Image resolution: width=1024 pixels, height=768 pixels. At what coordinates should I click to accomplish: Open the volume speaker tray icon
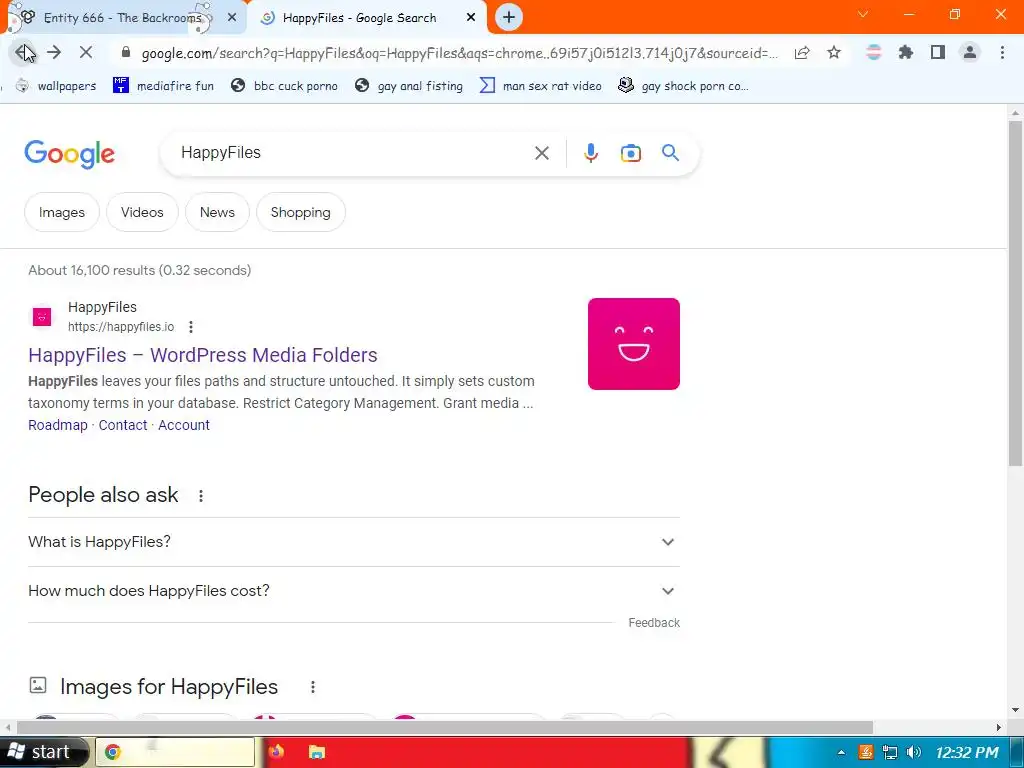914,752
